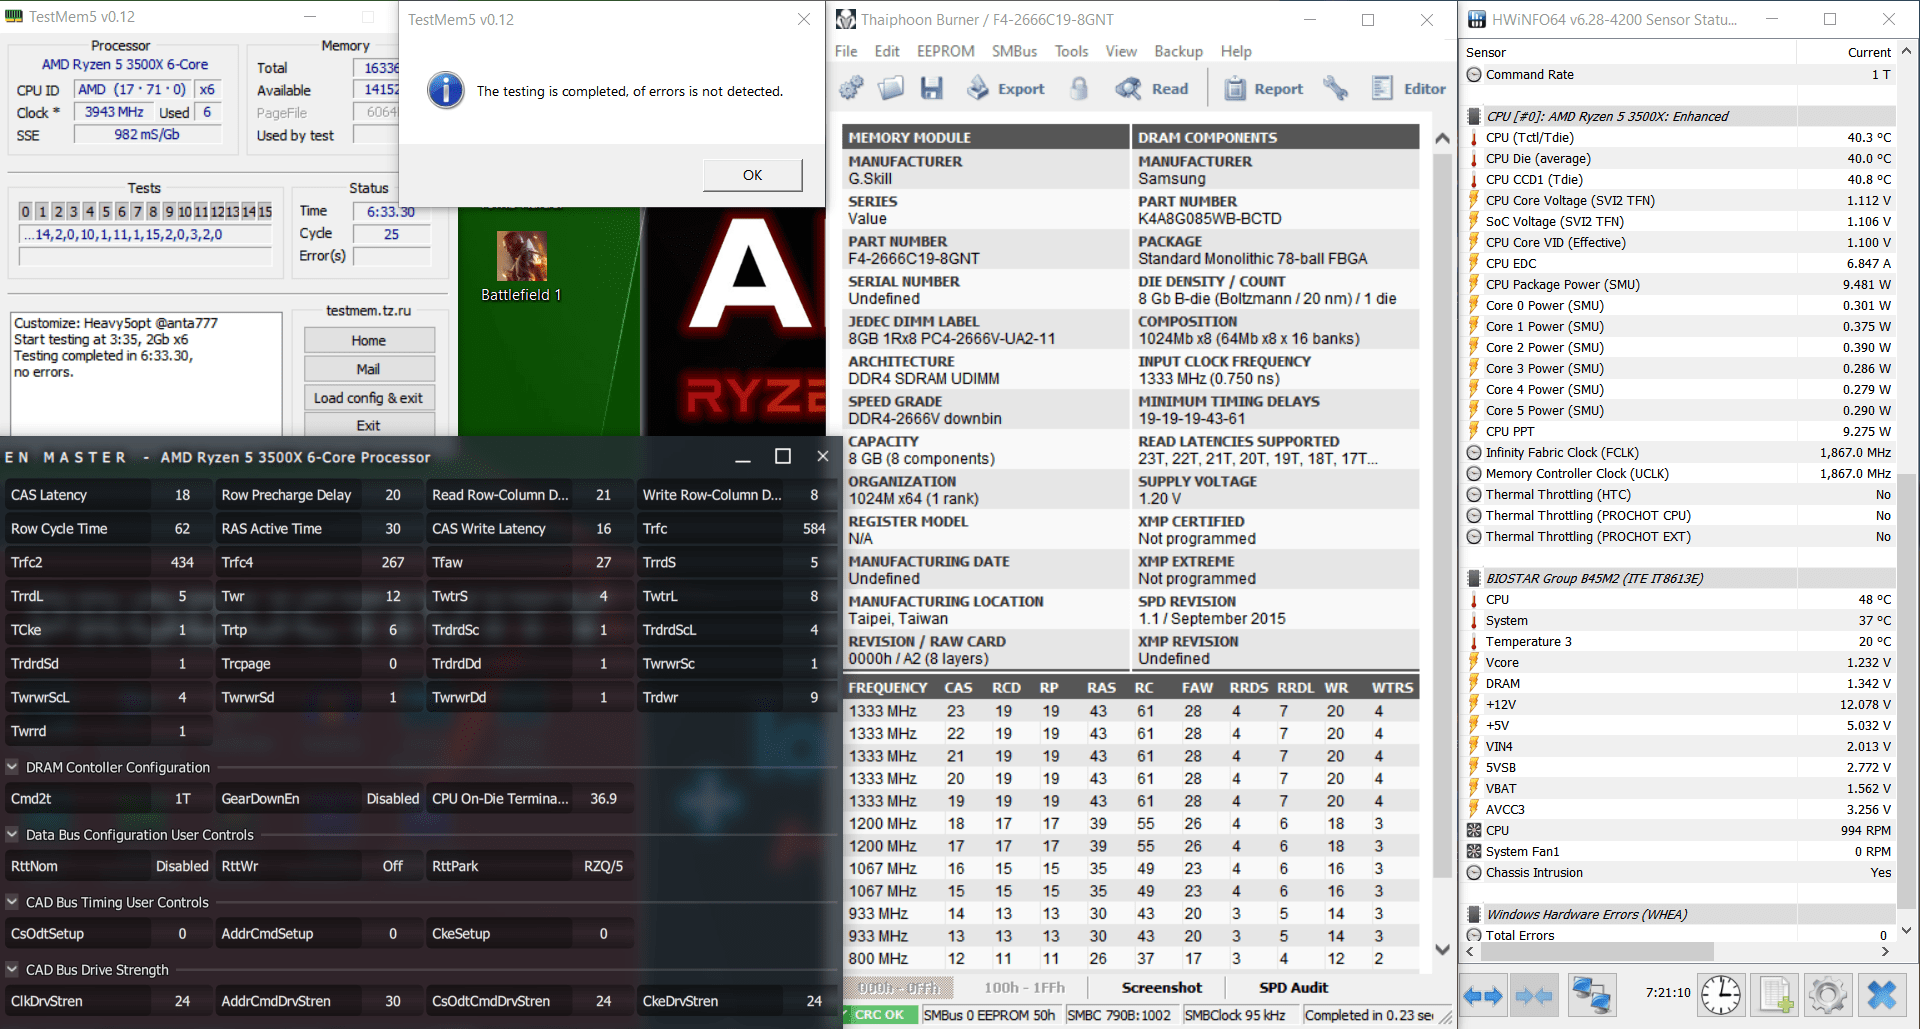Open the EEPROM menu
Image resolution: width=1920 pixels, height=1029 pixels.
click(945, 51)
